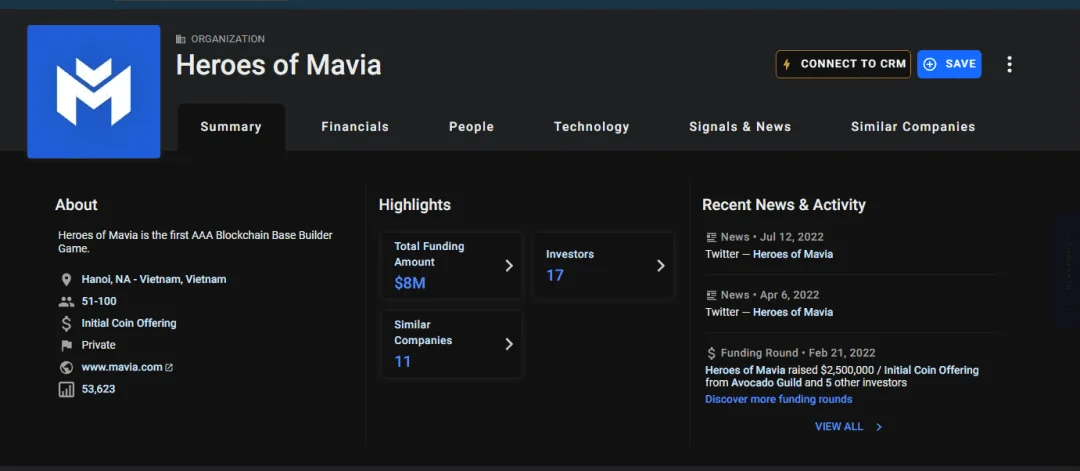Switch to the Technology tab
Screen dimensions: 1080x471
(x=592, y=127)
